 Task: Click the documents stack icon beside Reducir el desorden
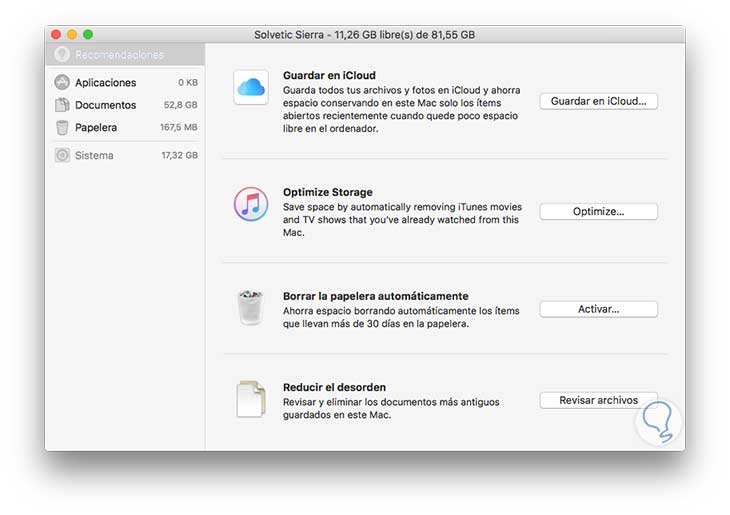click(250, 398)
